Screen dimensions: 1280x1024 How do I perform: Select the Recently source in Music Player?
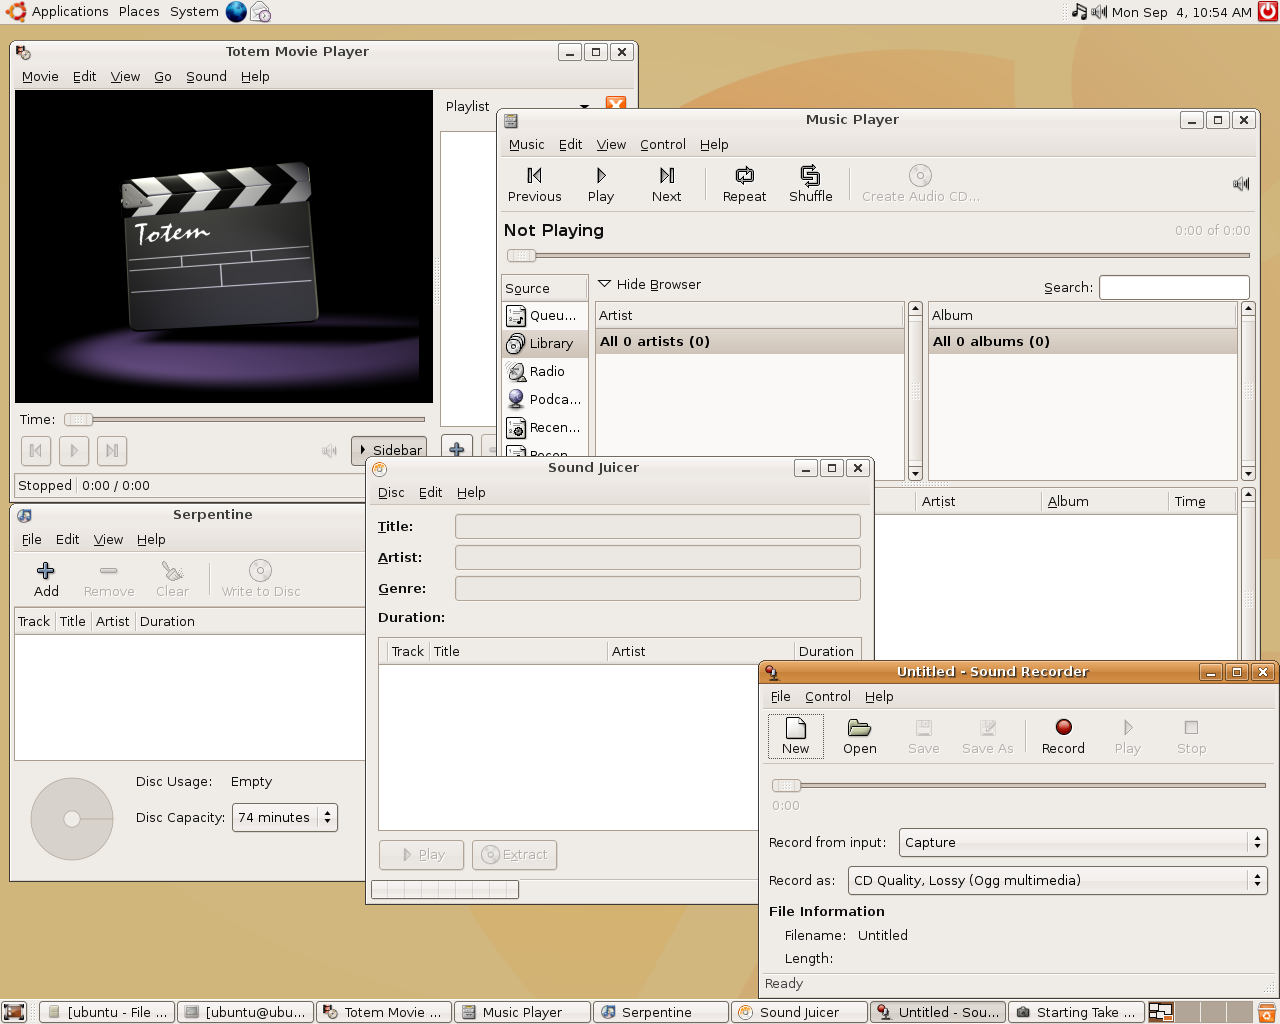pyautogui.click(x=544, y=427)
